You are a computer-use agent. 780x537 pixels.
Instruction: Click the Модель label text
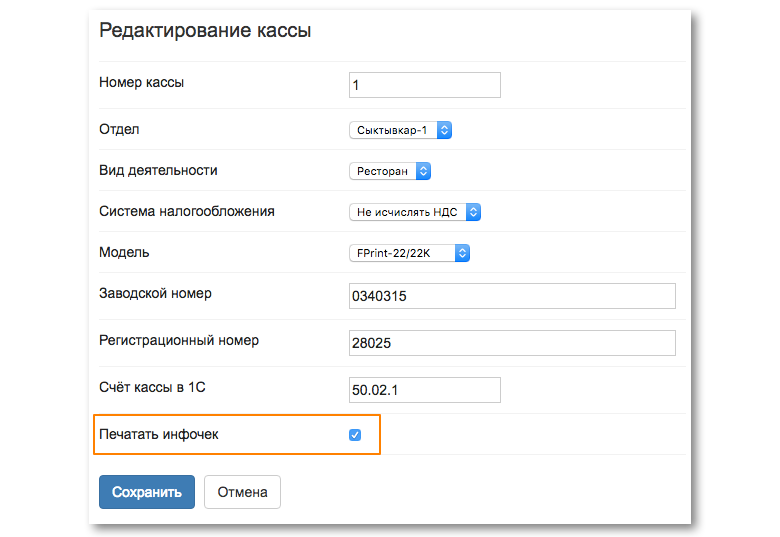[124, 253]
